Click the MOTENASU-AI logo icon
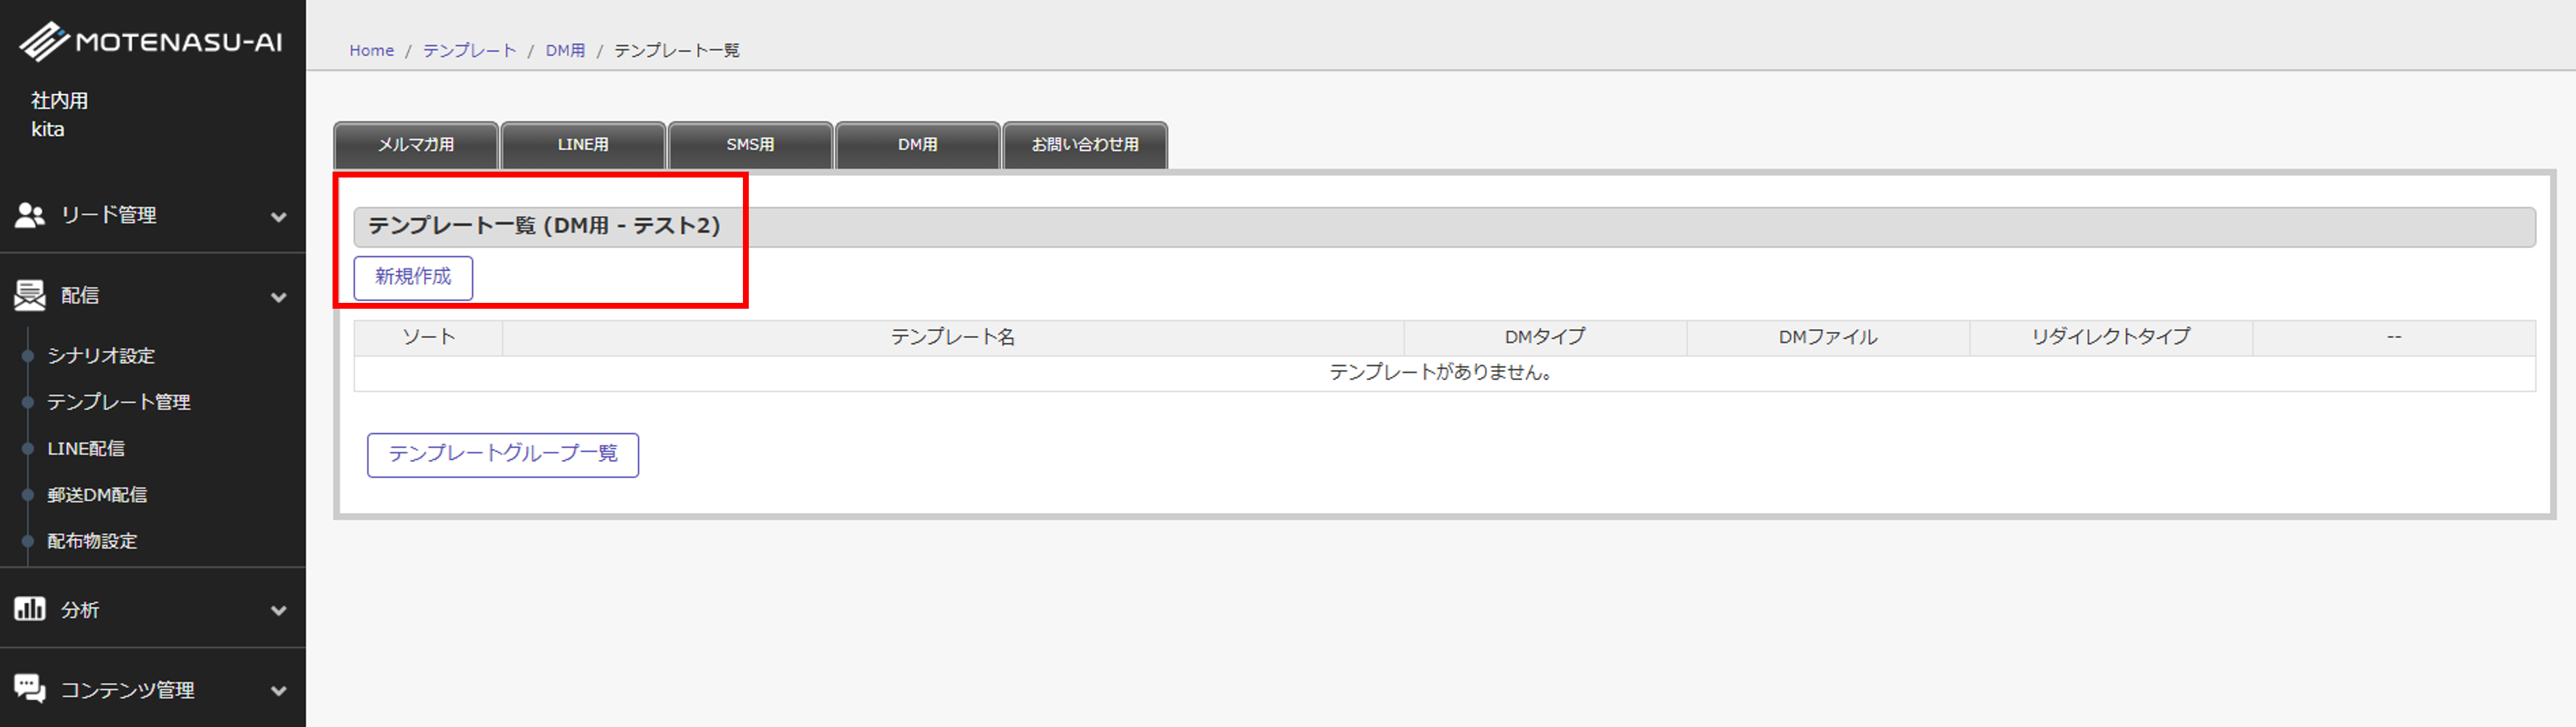The height and width of the screenshot is (727, 2576). click(x=43, y=42)
